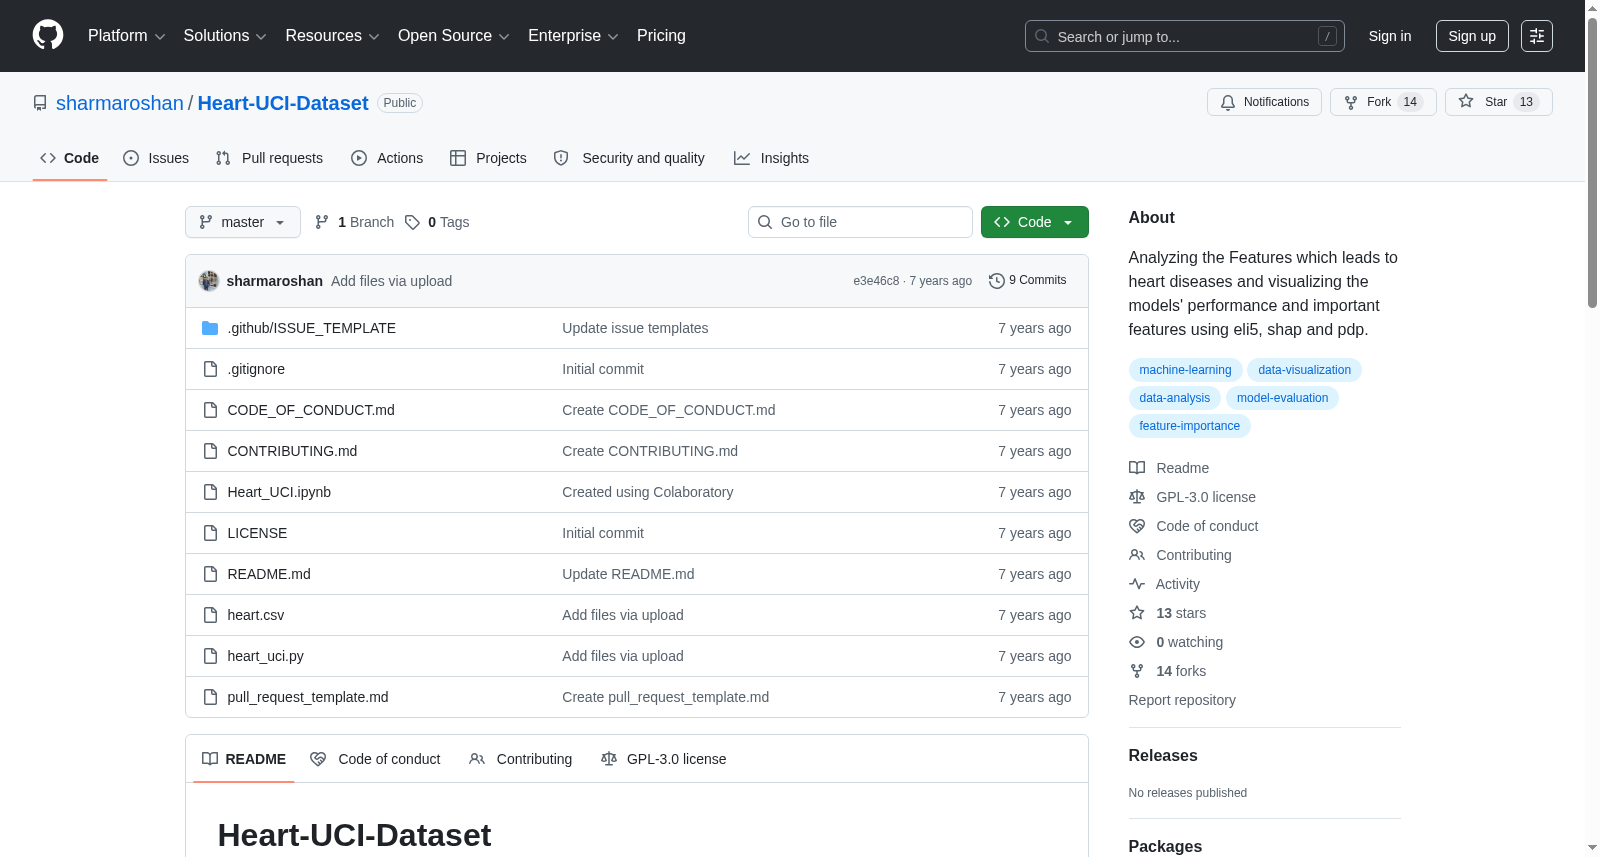
Task: Open the Platform menu
Action: pyautogui.click(x=126, y=36)
